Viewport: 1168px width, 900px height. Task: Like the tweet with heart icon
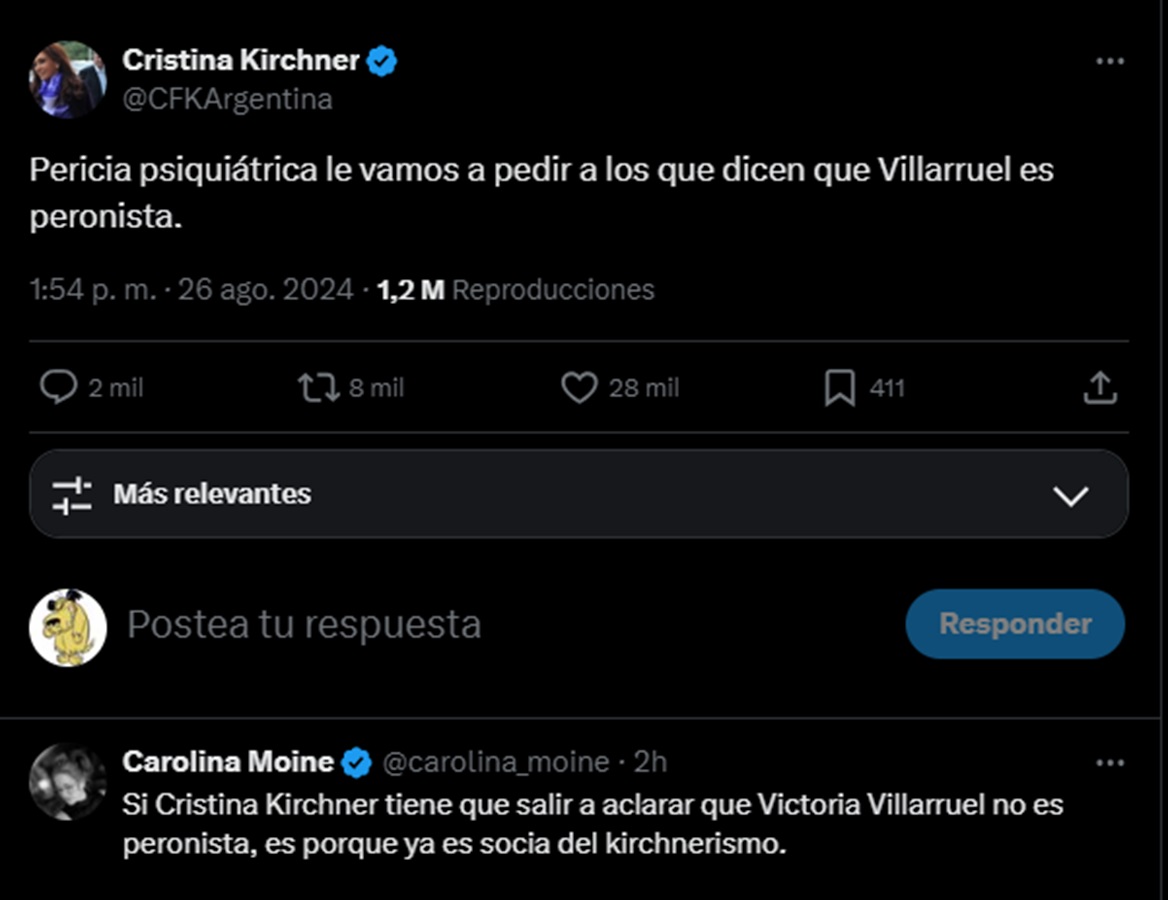click(x=579, y=387)
